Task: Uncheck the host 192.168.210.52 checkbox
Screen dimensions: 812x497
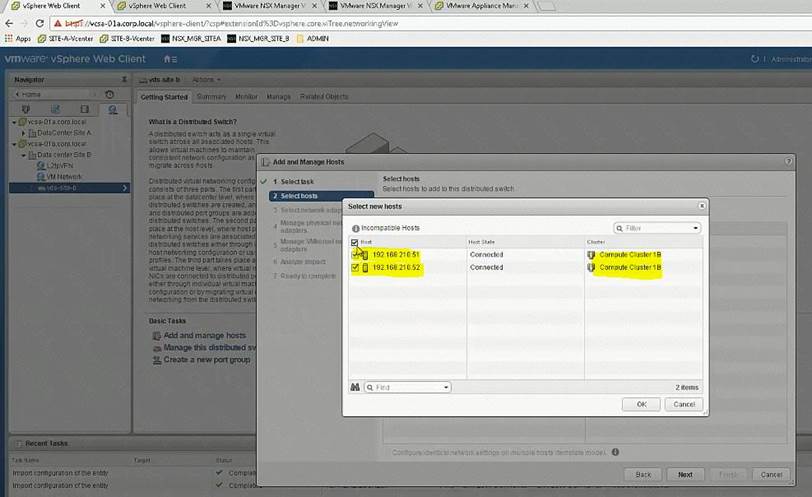Action: (x=355, y=268)
